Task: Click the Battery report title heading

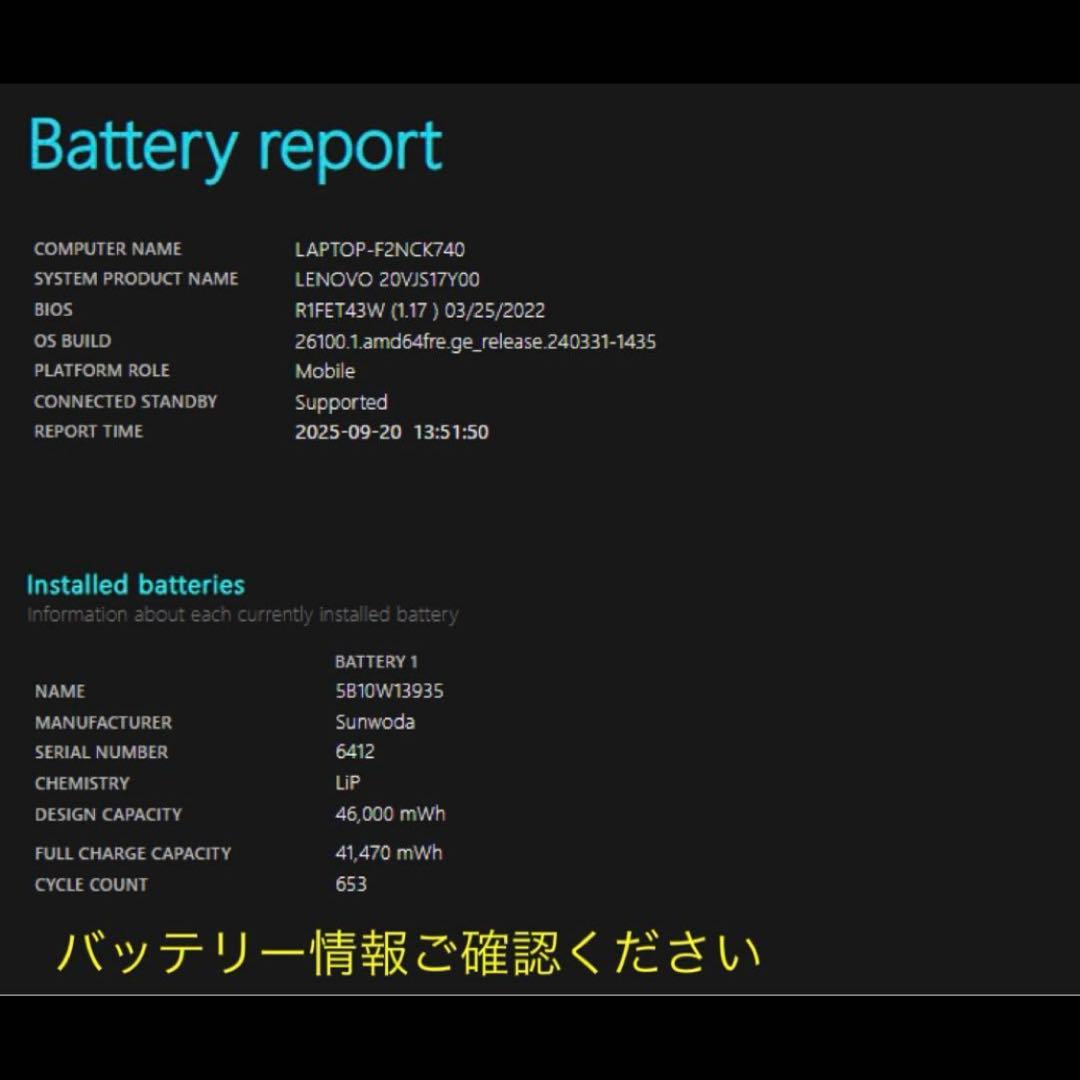Action: tap(235, 145)
